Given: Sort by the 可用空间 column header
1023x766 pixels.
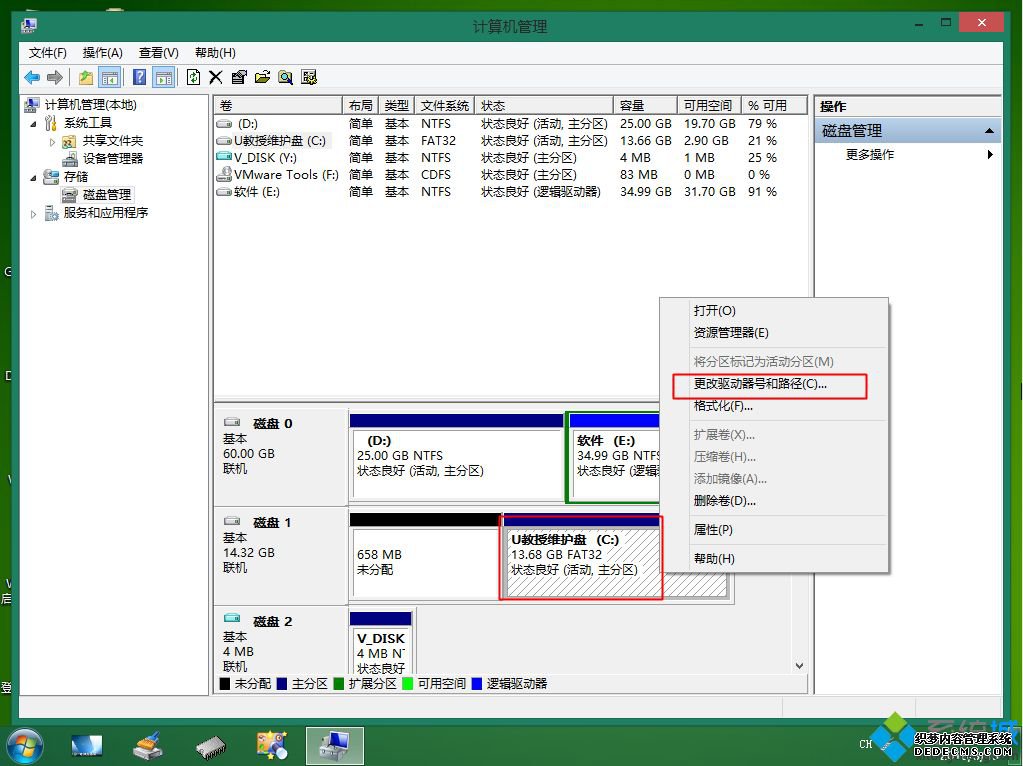Looking at the screenshot, I should tap(709, 106).
